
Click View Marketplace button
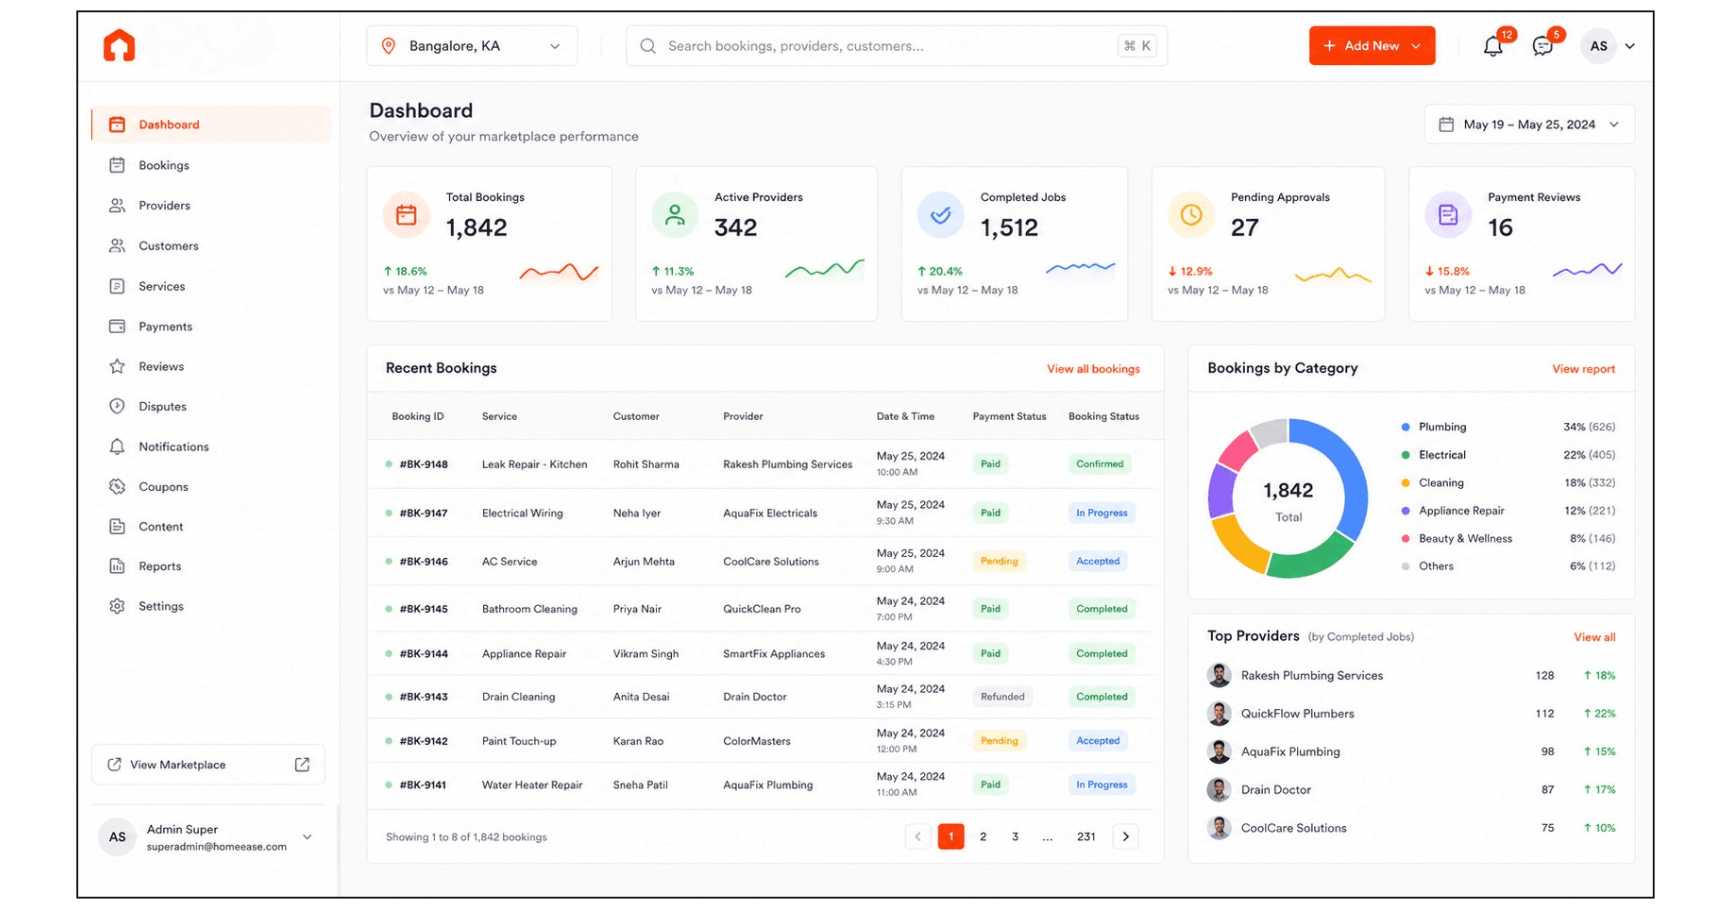click(x=208, y=765)
